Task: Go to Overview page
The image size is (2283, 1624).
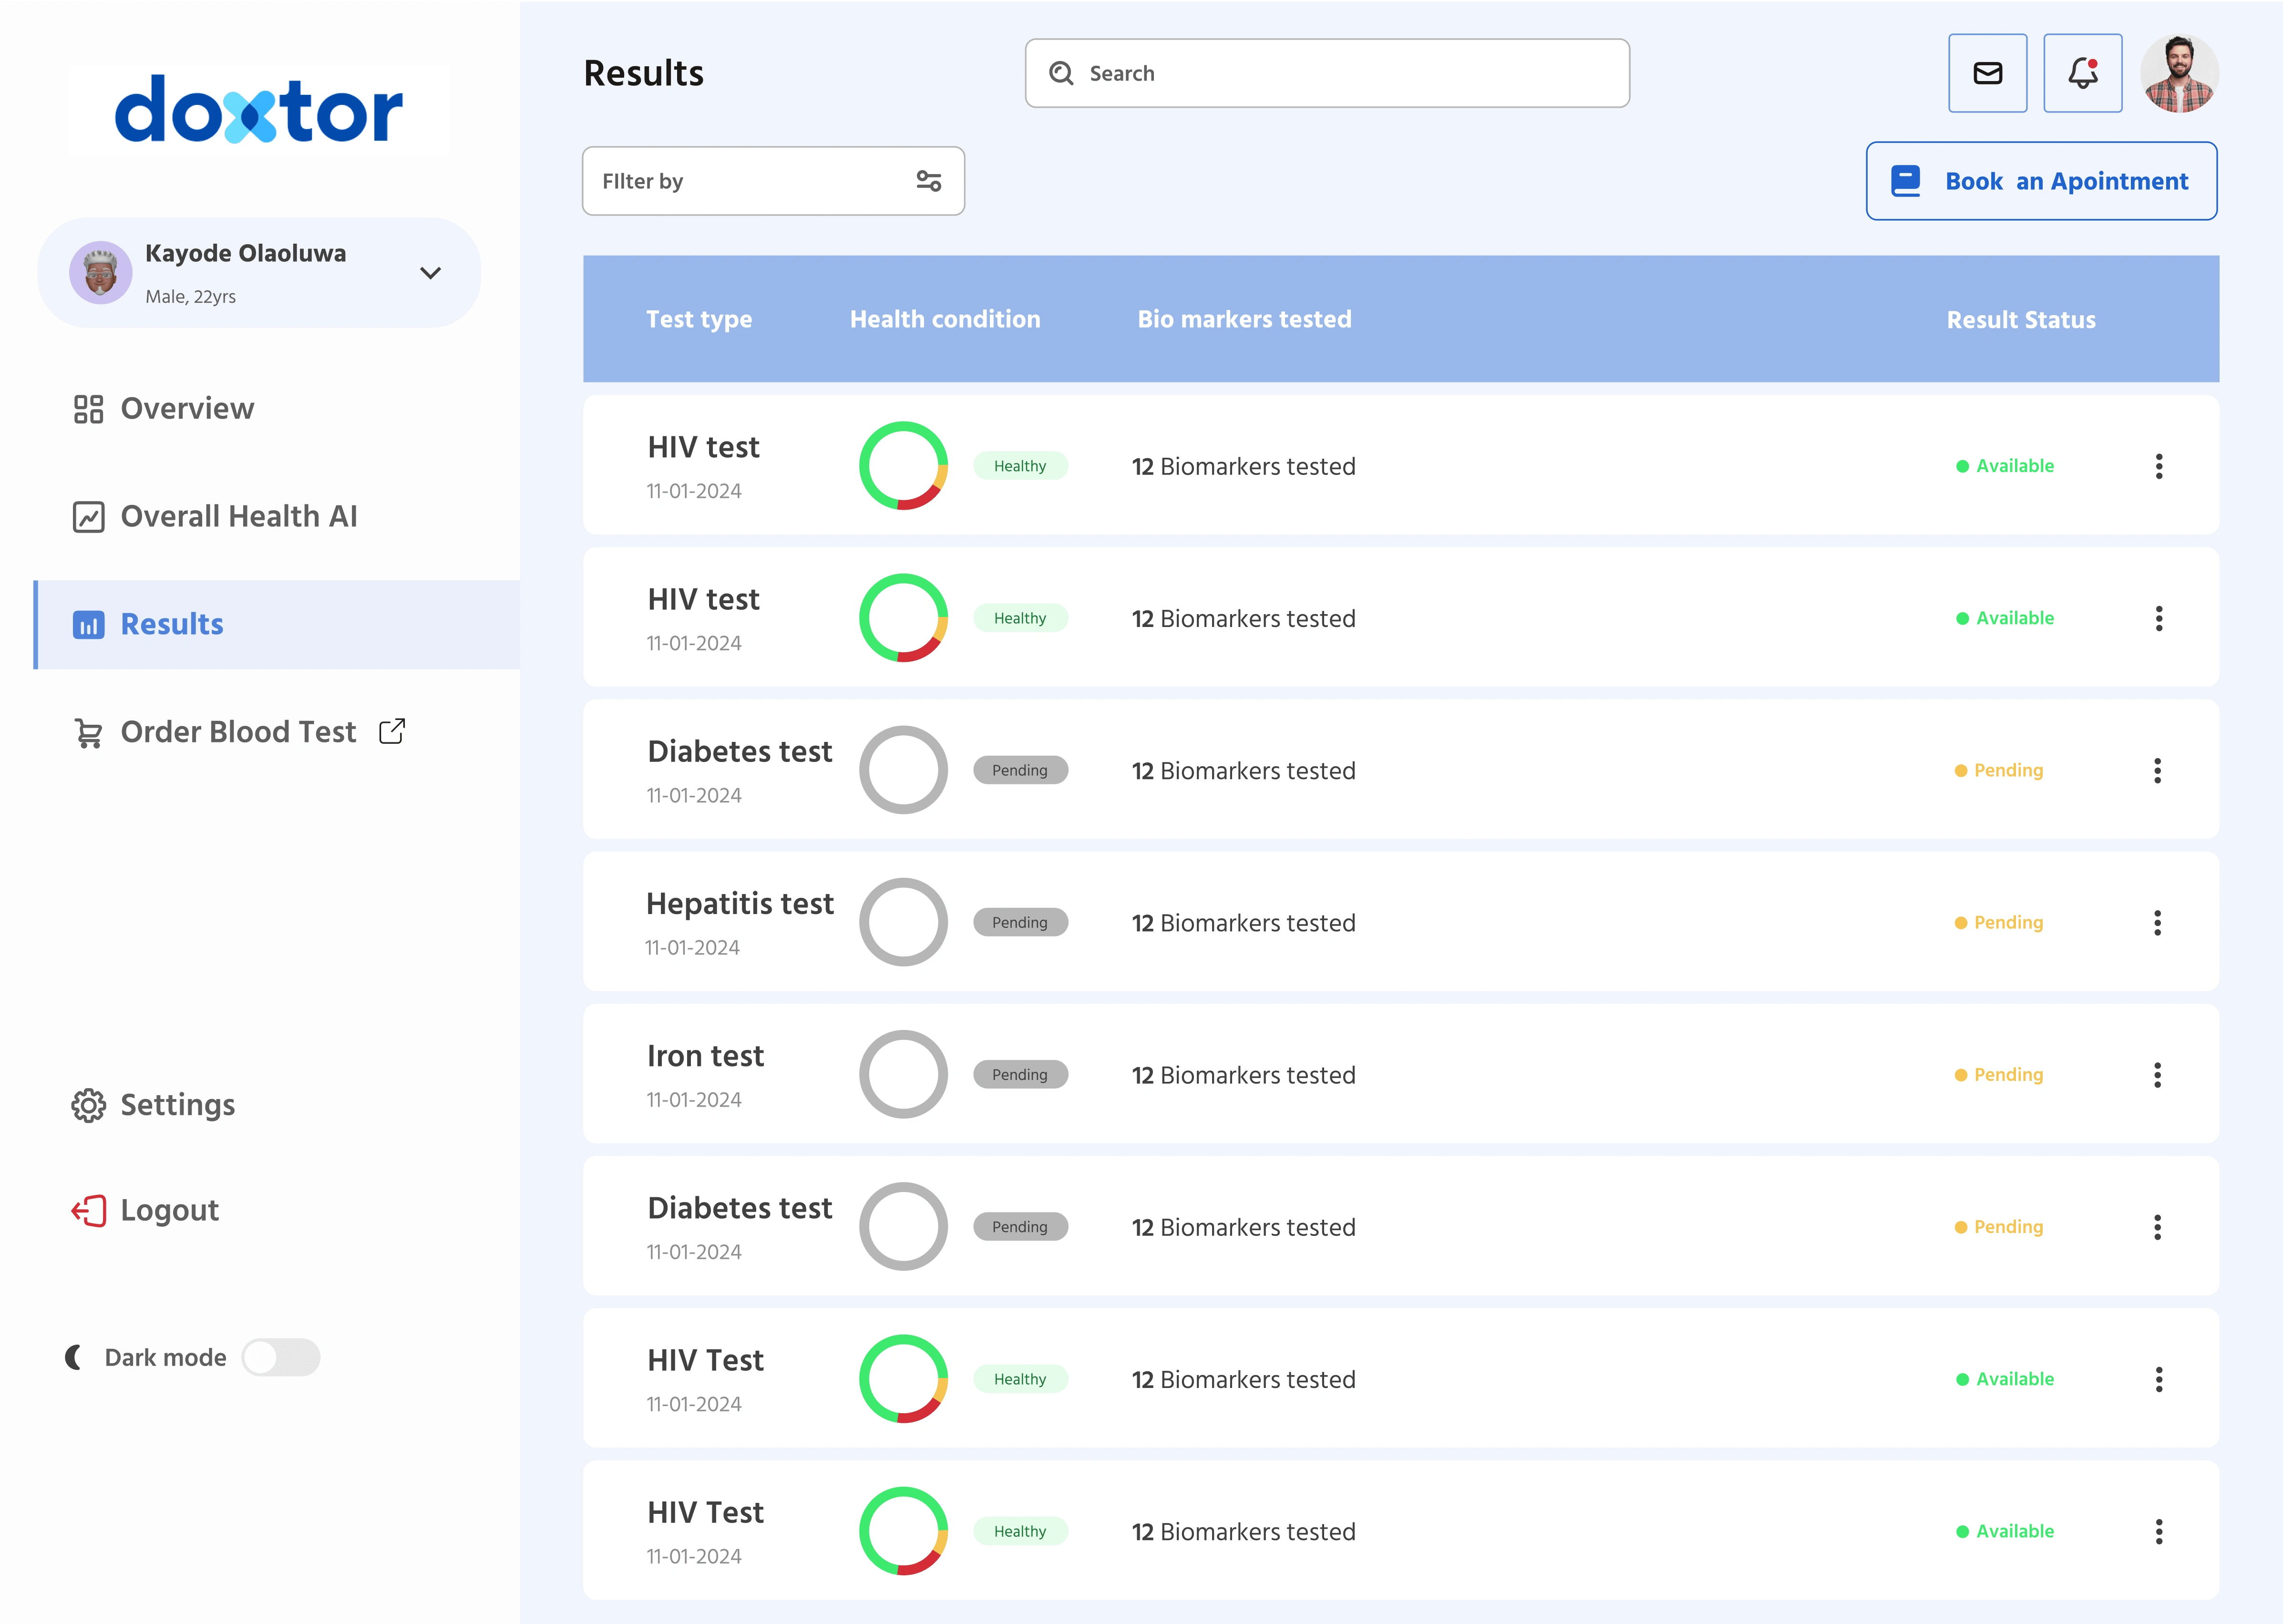Action: [187, 409]
